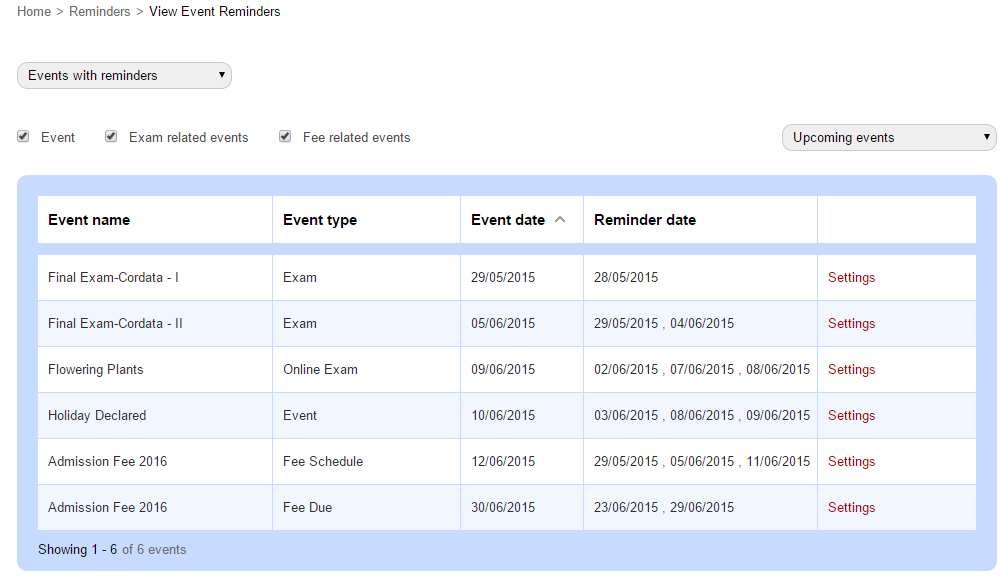Open the Upcoming events dropdown
The height and width of the screenshot is (579, 1008).
889,138
